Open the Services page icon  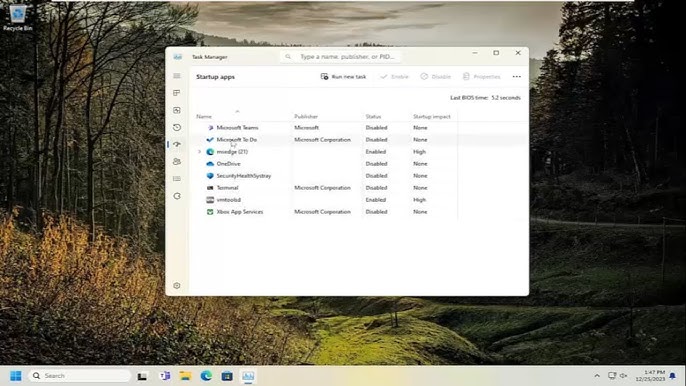177,196
